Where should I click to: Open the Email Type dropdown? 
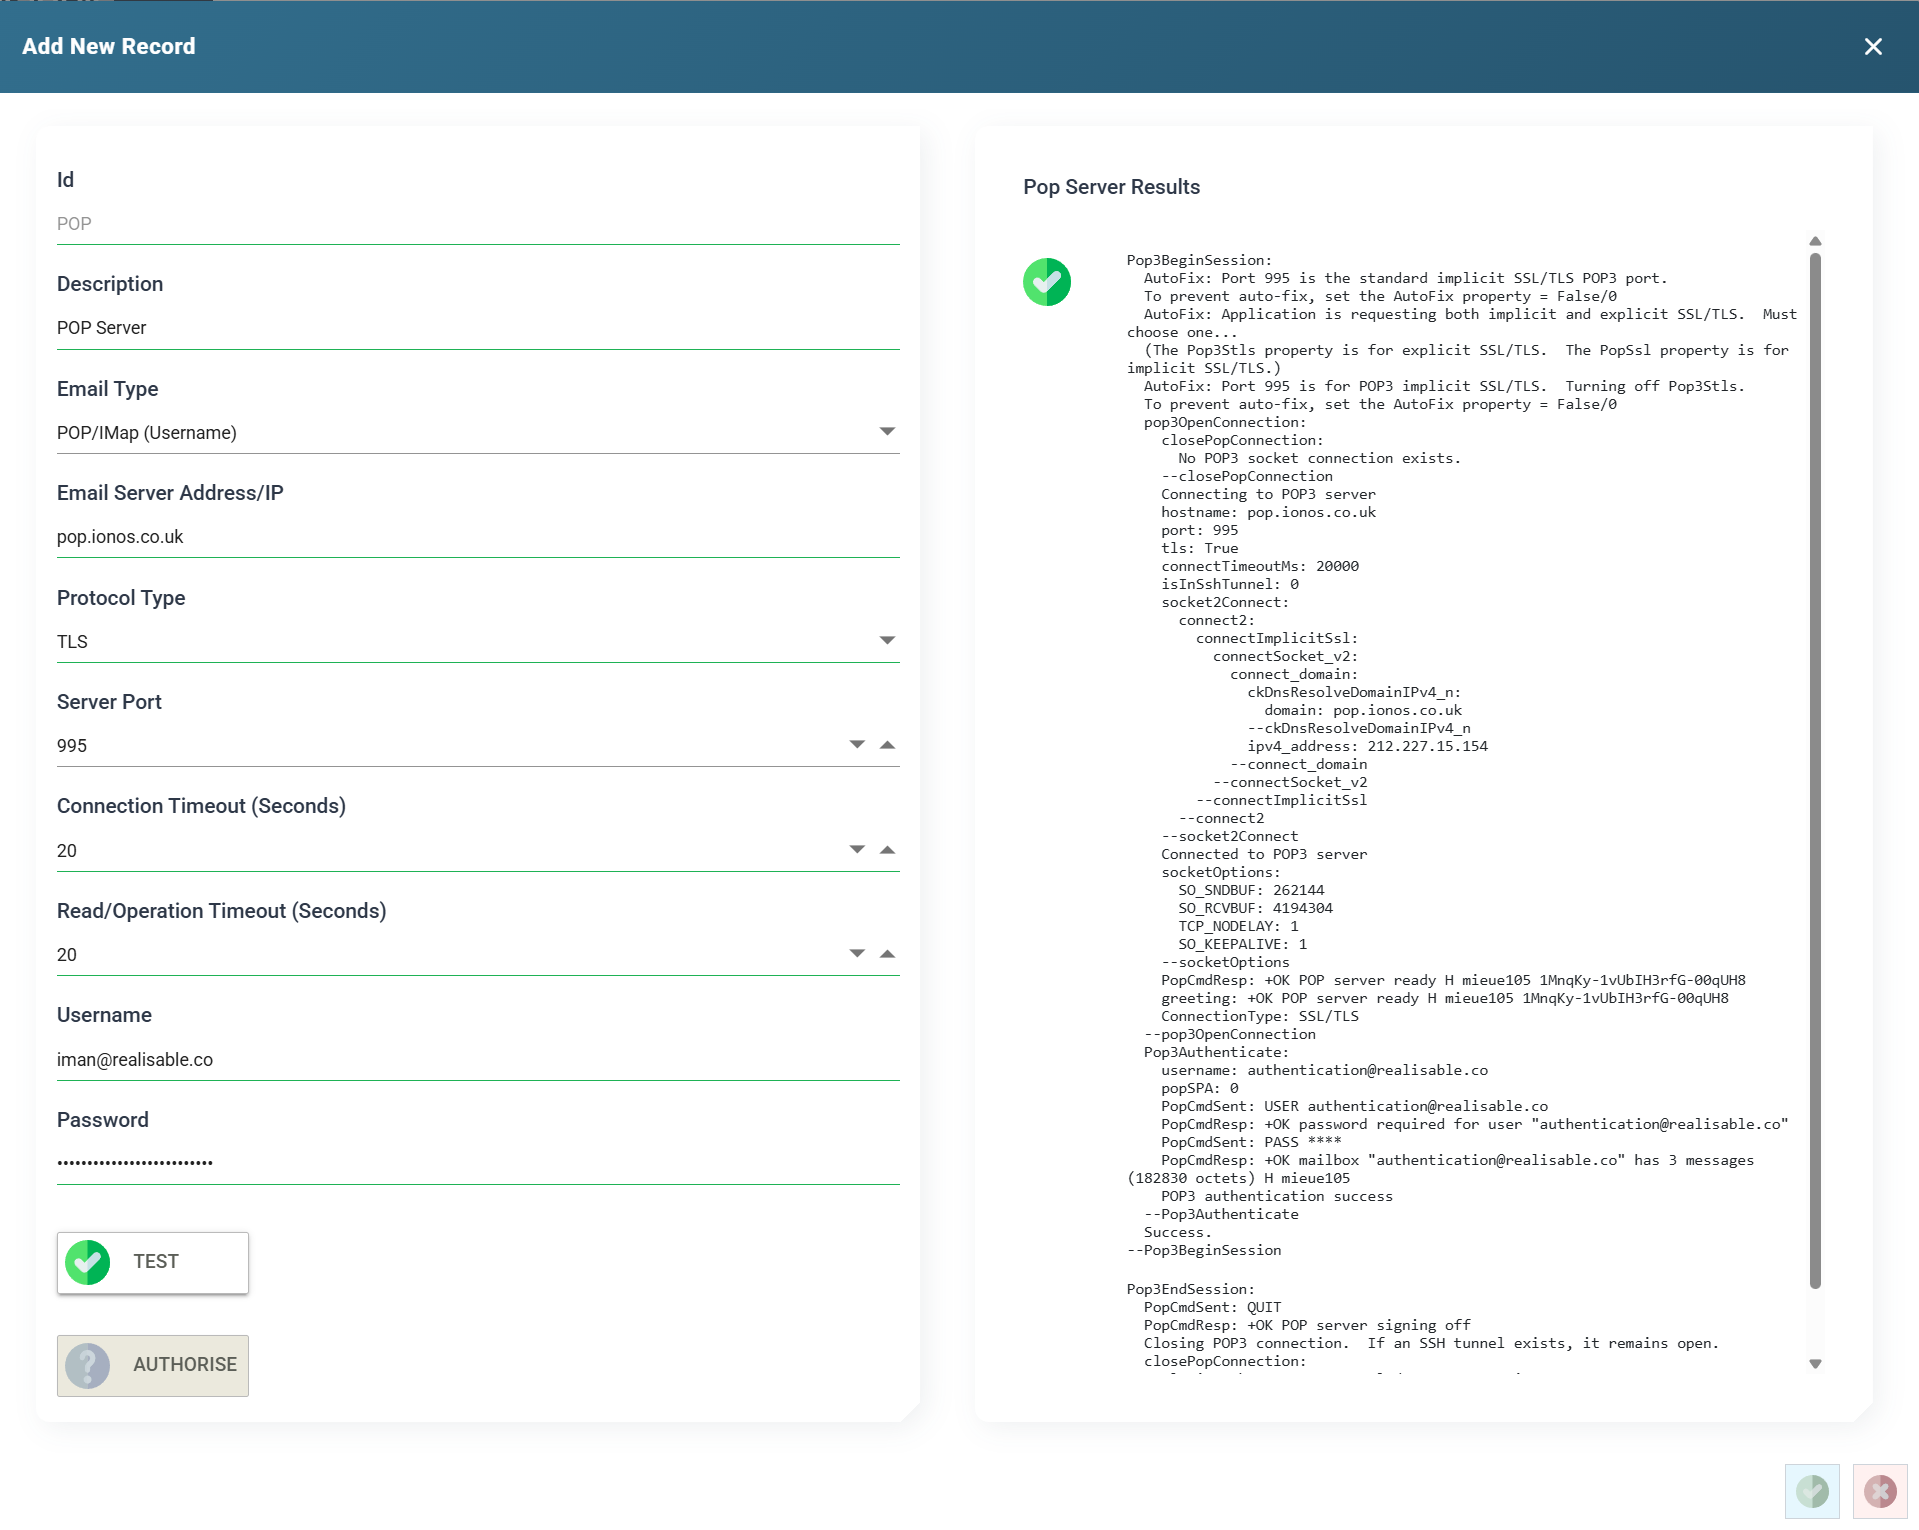click(887, 432)
